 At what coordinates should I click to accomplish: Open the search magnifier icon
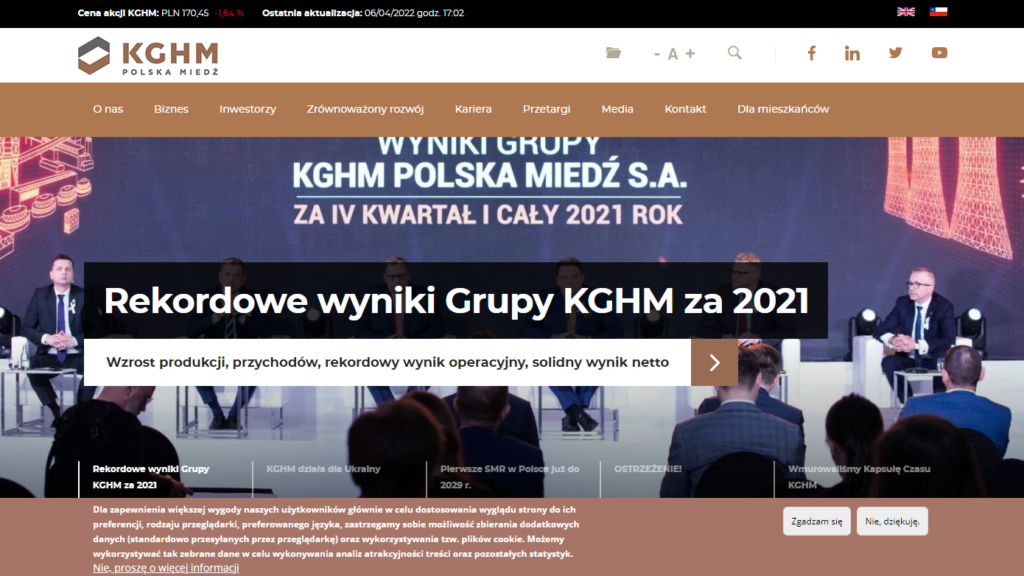coord(735,53)
